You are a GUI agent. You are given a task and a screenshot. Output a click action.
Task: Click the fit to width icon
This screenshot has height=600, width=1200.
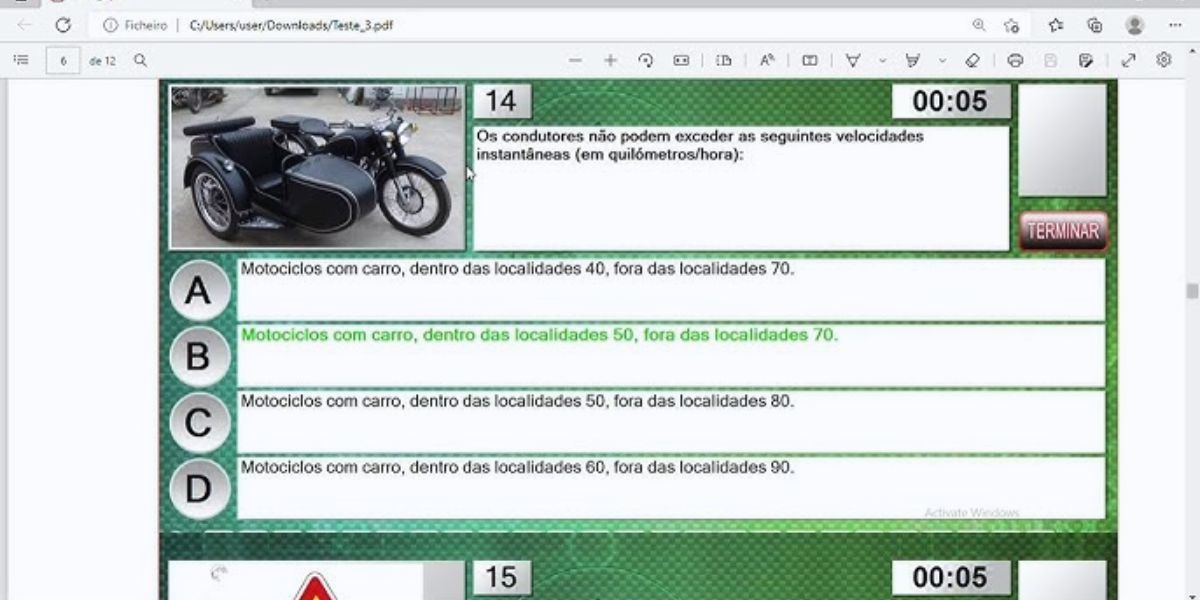click(681, 60)
